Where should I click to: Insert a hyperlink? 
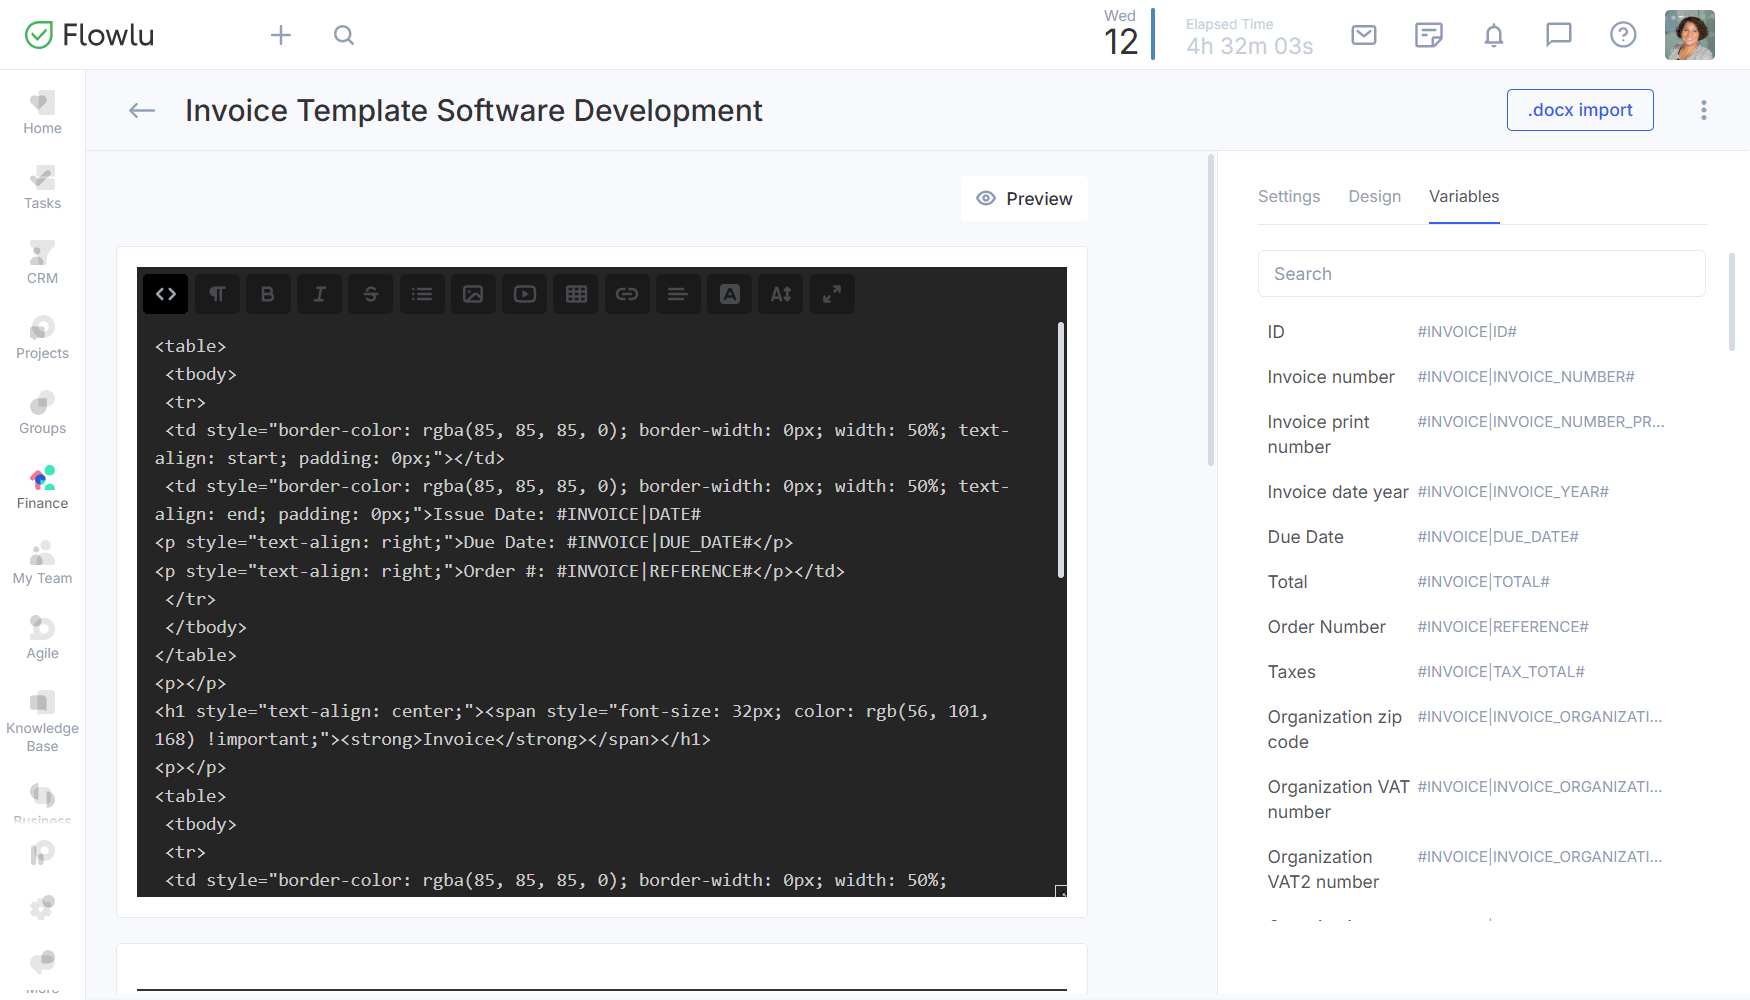(627, 294)
